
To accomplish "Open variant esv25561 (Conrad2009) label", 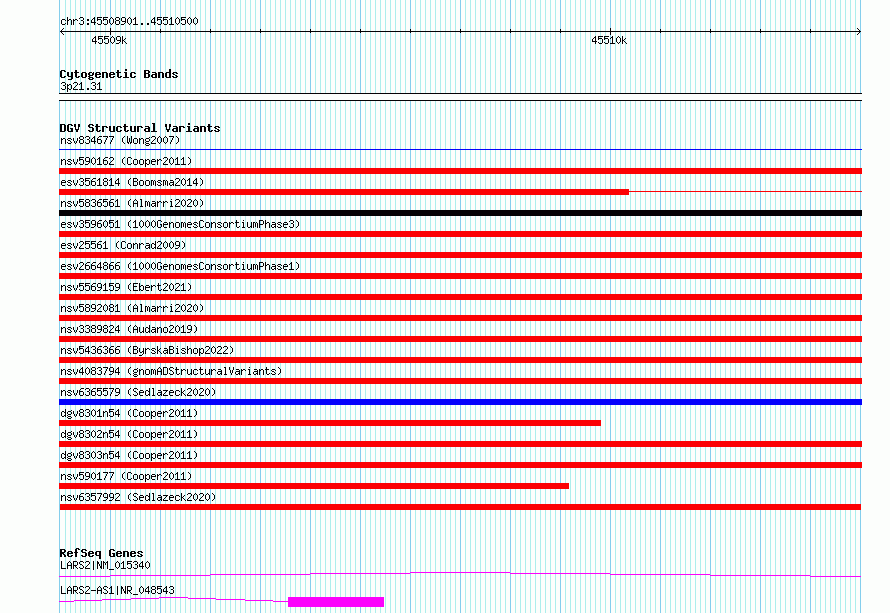I will point(123,245).
